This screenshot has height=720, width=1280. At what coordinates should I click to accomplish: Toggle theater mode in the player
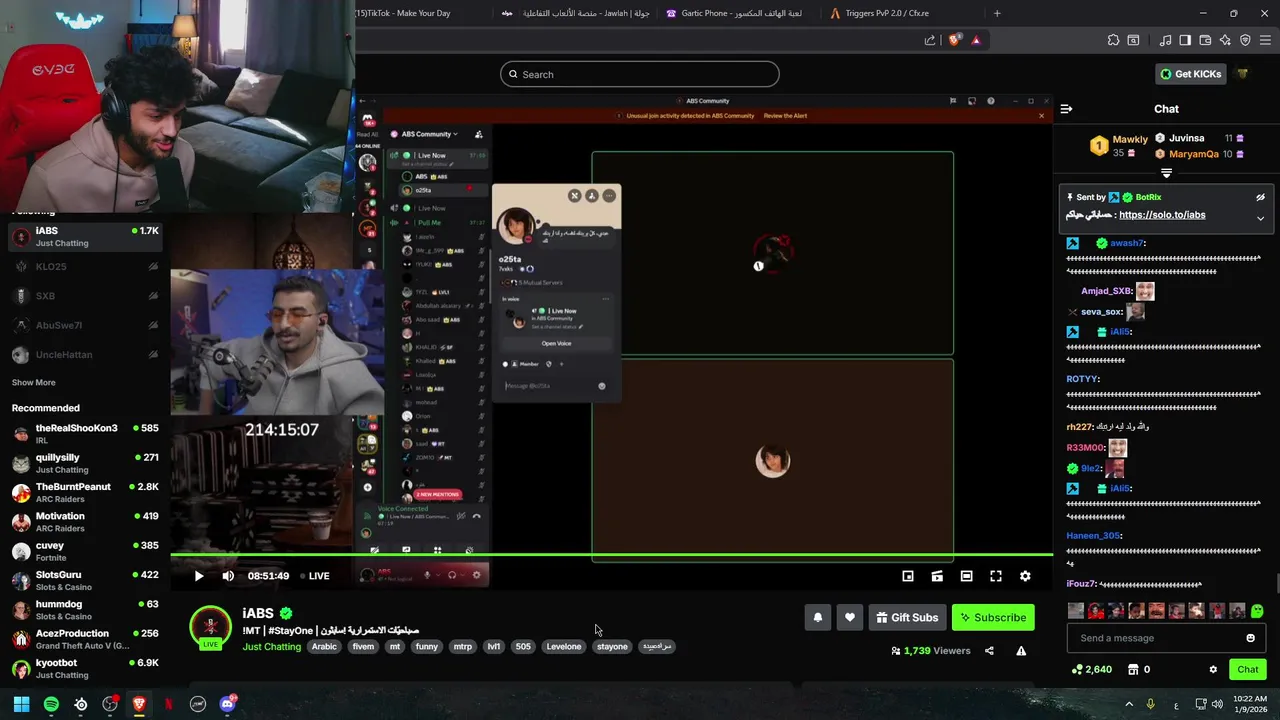click(966, 576)
